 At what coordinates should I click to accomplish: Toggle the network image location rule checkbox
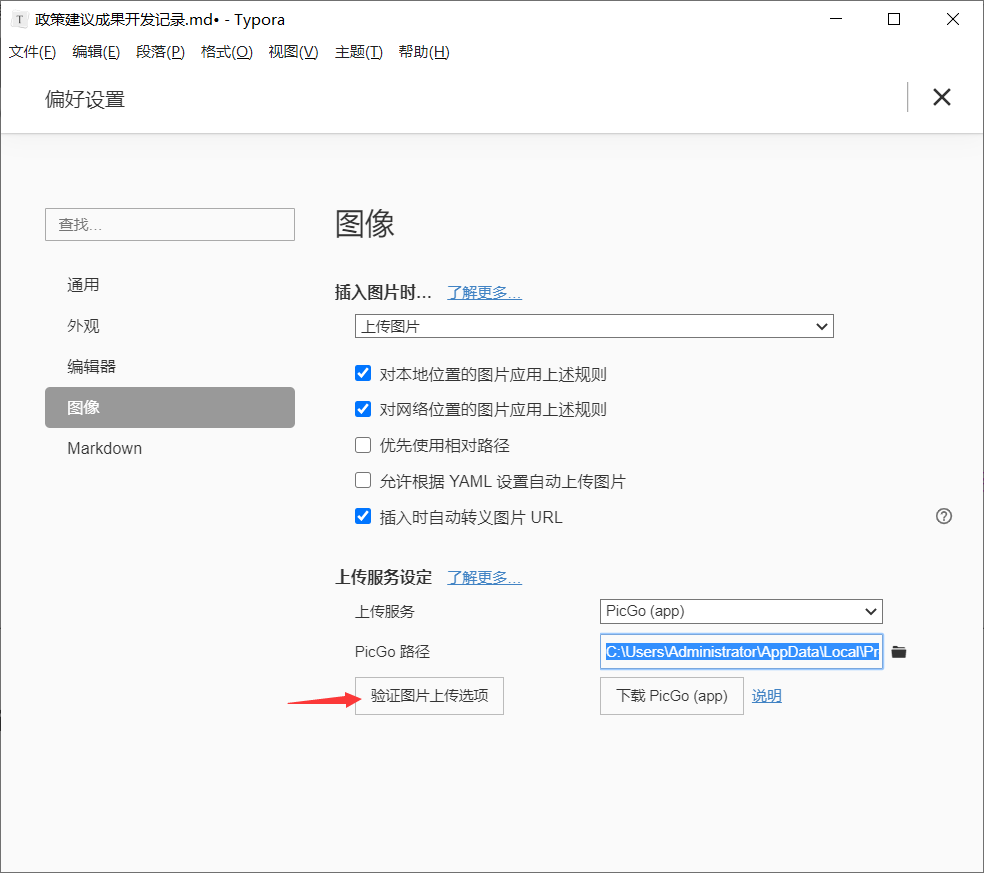(363, 409)
